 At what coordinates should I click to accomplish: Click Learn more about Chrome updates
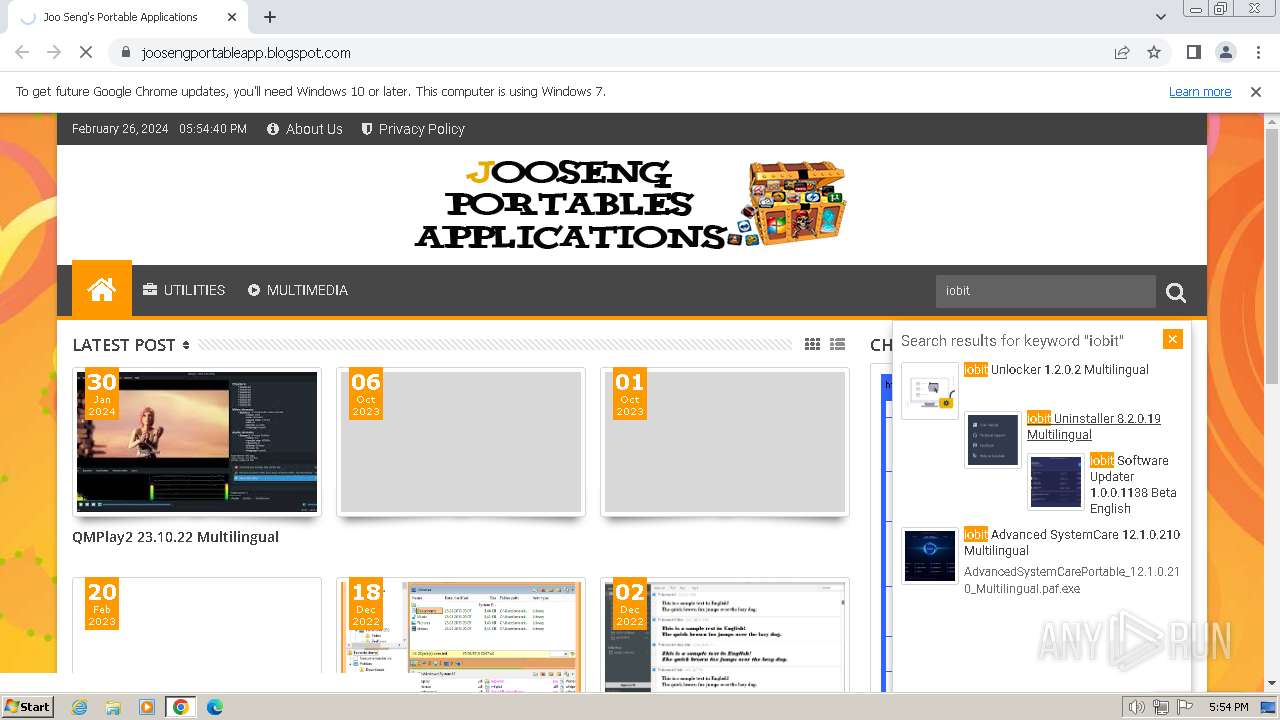(x=1200, y=92)
